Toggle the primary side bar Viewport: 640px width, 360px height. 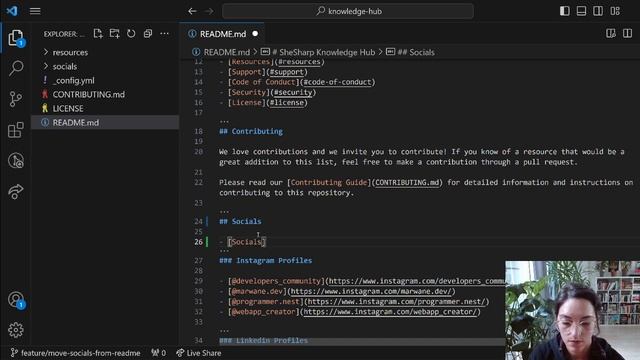click(564, 11)
